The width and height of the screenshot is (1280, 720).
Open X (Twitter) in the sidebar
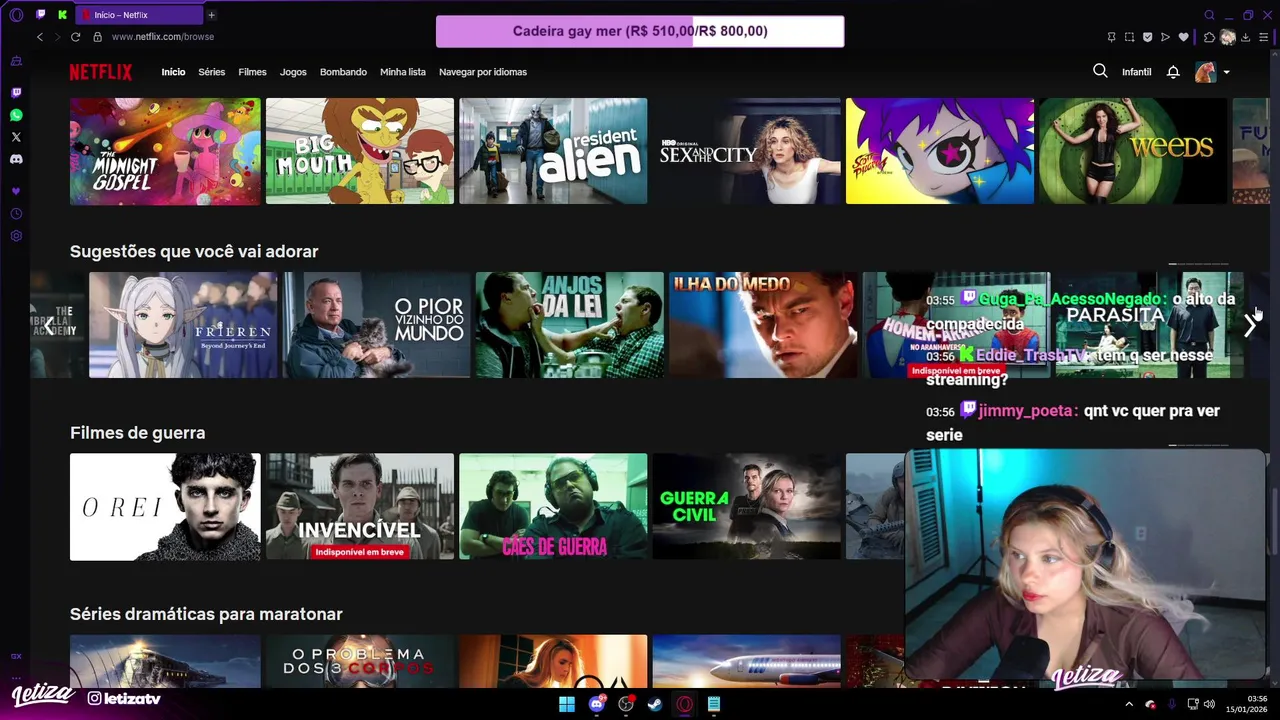(x=16, y=137)
